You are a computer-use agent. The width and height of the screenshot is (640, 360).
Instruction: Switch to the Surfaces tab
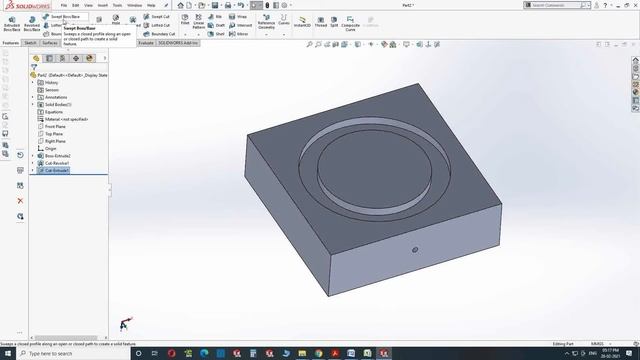pyautogui.click(x=50, y=43)
